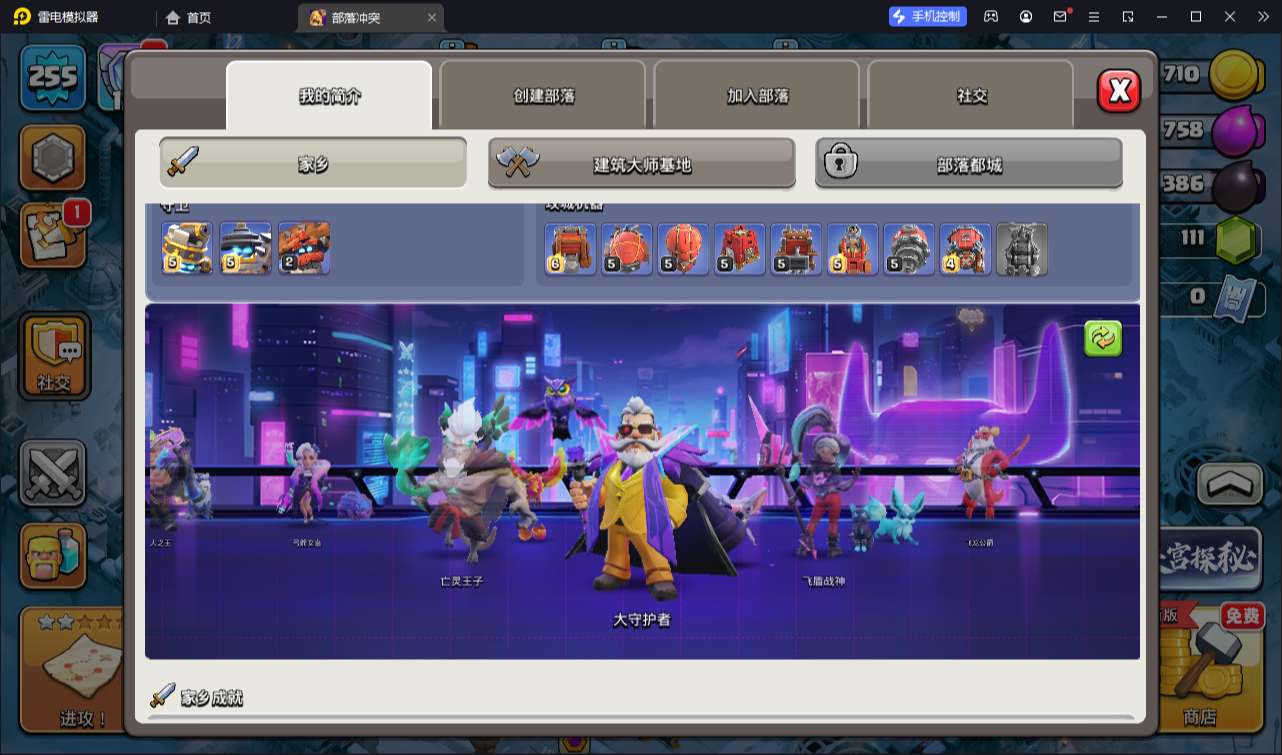Viewport: 1282px width, 755px height.
Task: Select the red balloon siege machine icon
Action: pyautogui.click(x=683, y=249)
